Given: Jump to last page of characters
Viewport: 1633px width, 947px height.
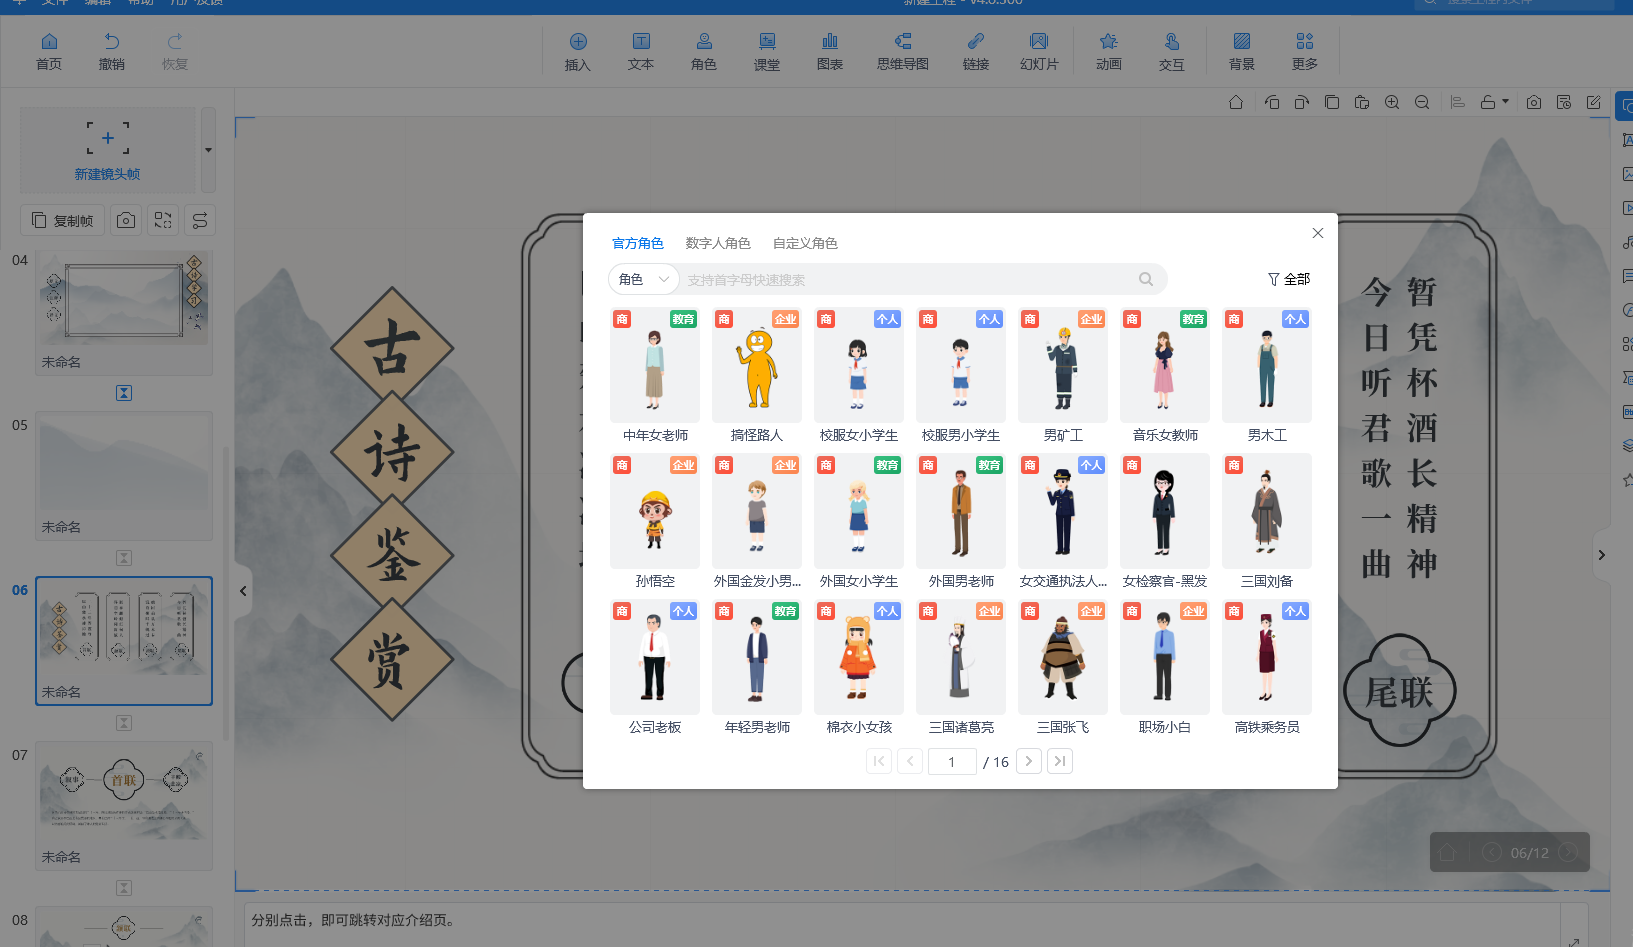Looking at the screenshot, I should [x=1060, y=761].
